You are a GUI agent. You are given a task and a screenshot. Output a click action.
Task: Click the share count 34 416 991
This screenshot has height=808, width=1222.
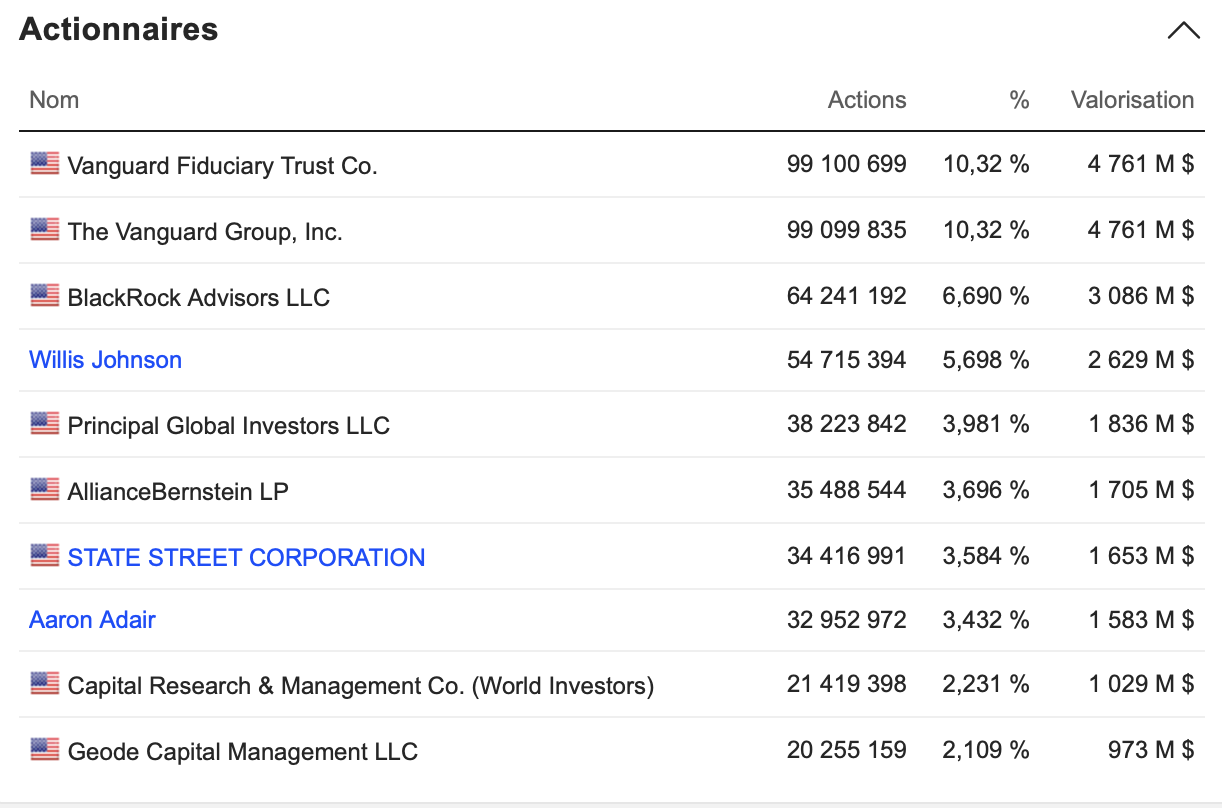coord(847,556)
